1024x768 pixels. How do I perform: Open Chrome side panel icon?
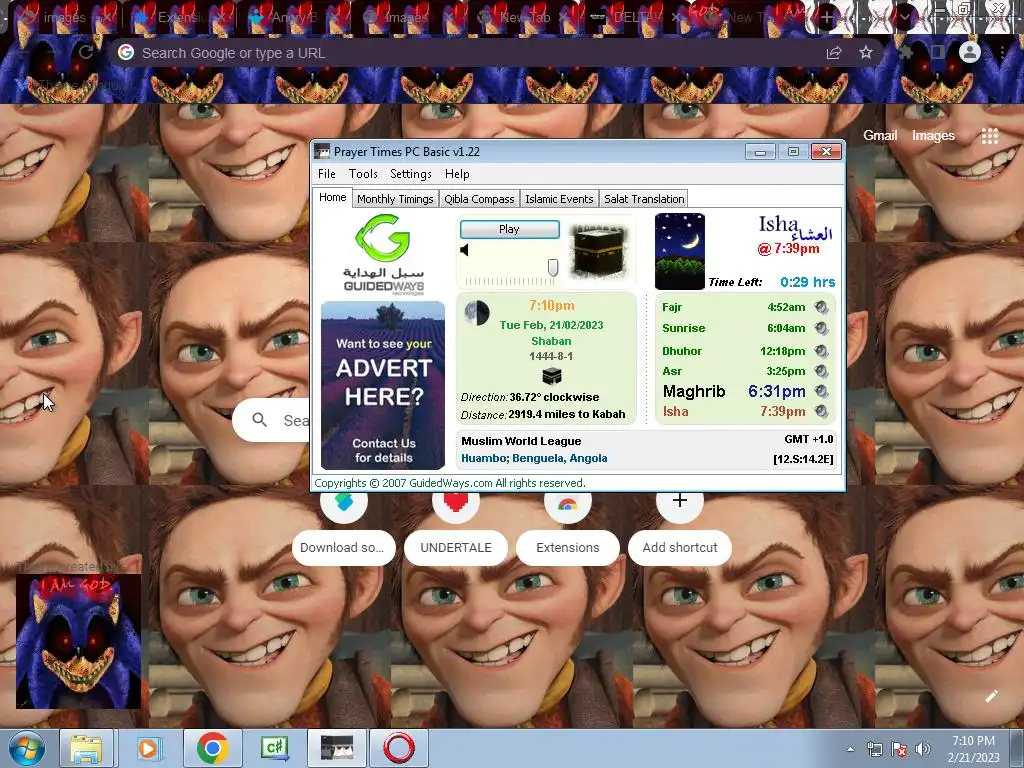point(938,52)
